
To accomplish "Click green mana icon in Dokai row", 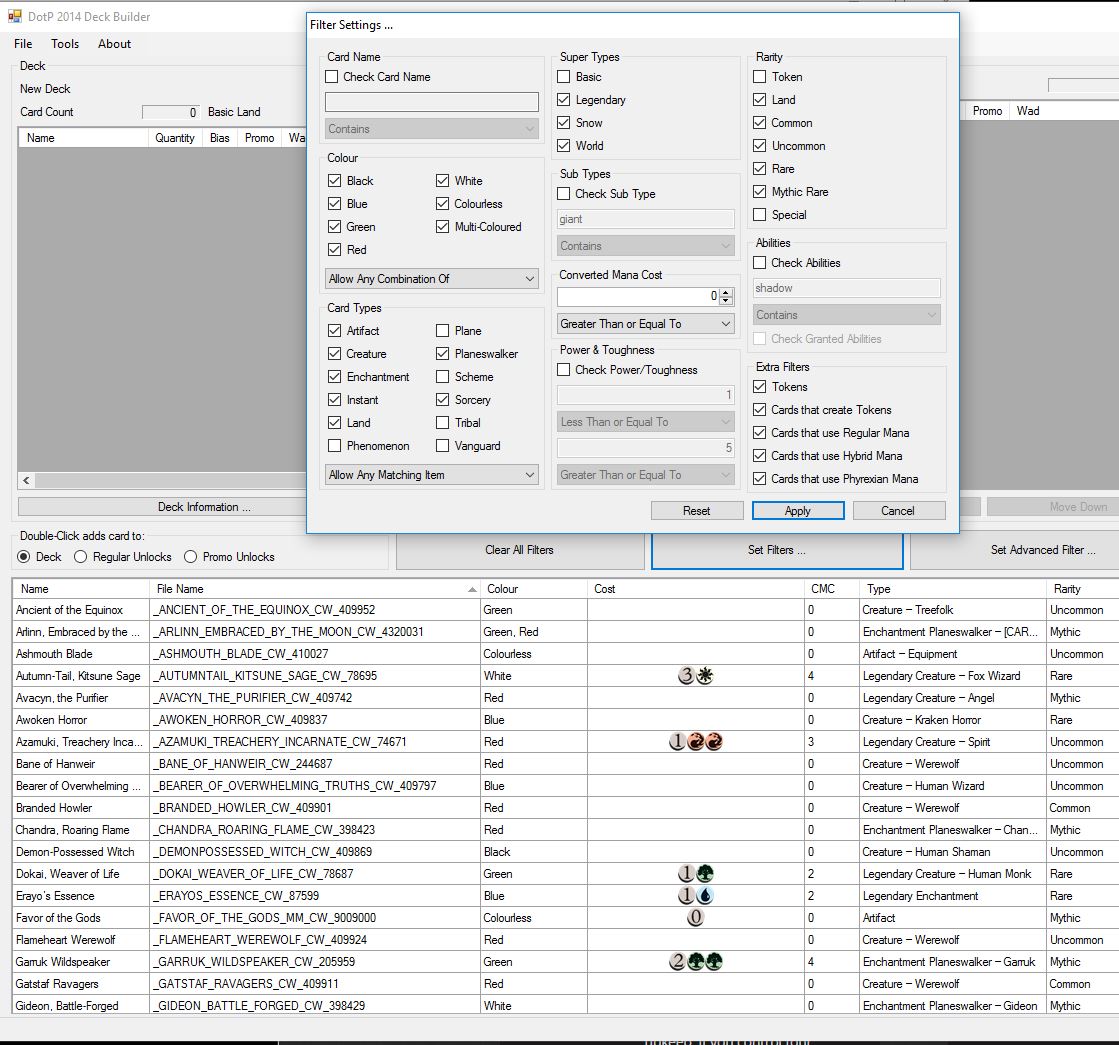I will pos(704,874).
